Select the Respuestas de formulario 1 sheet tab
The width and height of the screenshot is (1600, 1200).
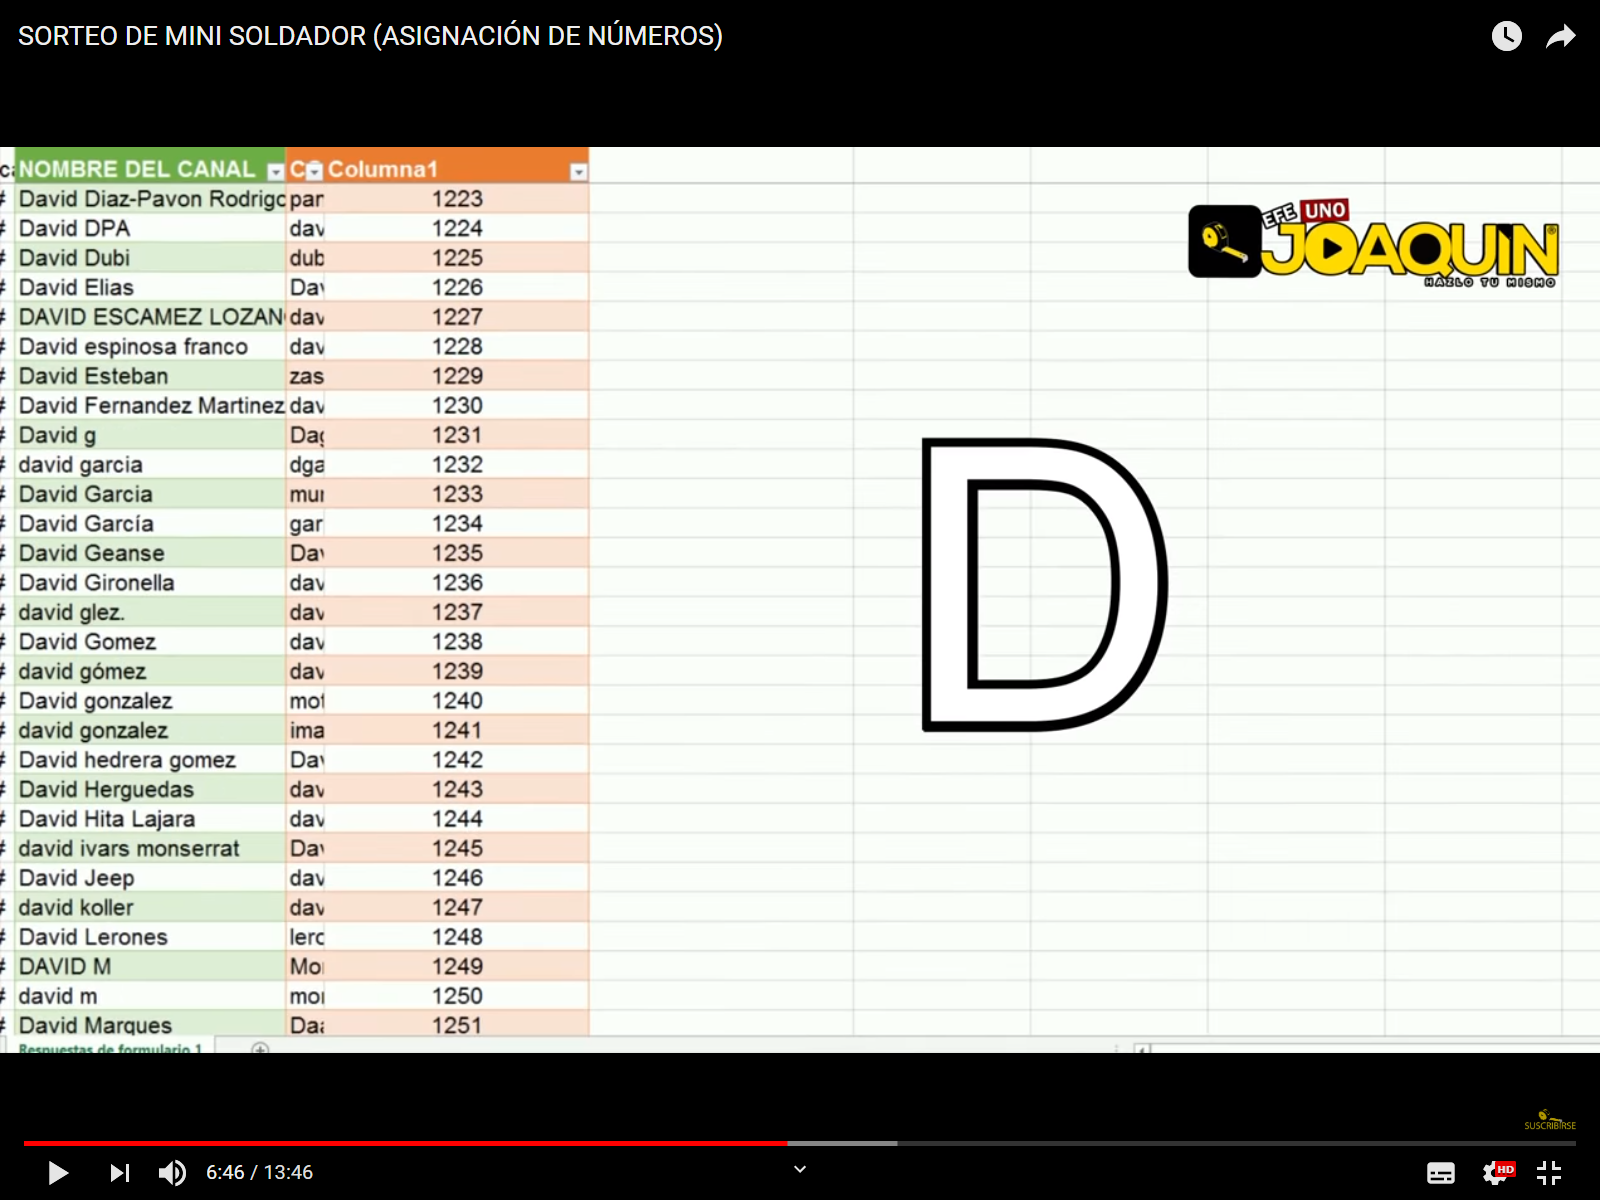(x=110, y=1048)
